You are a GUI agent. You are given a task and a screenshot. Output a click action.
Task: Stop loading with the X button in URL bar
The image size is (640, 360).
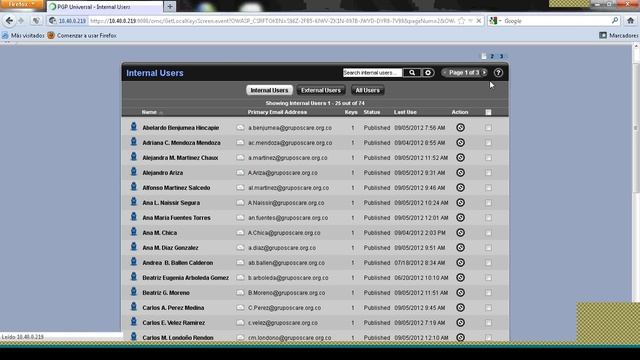pos(479,21)
